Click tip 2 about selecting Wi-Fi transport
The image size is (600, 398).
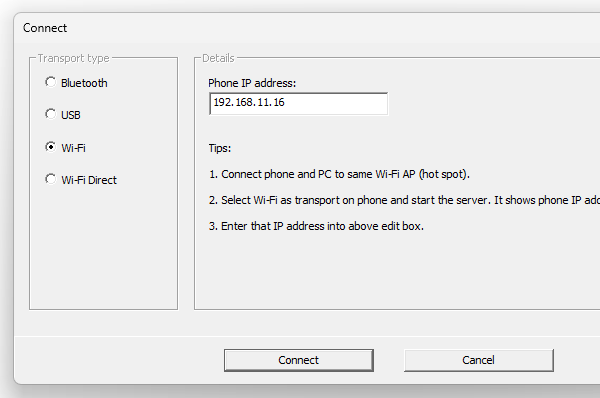coord(404,200)
